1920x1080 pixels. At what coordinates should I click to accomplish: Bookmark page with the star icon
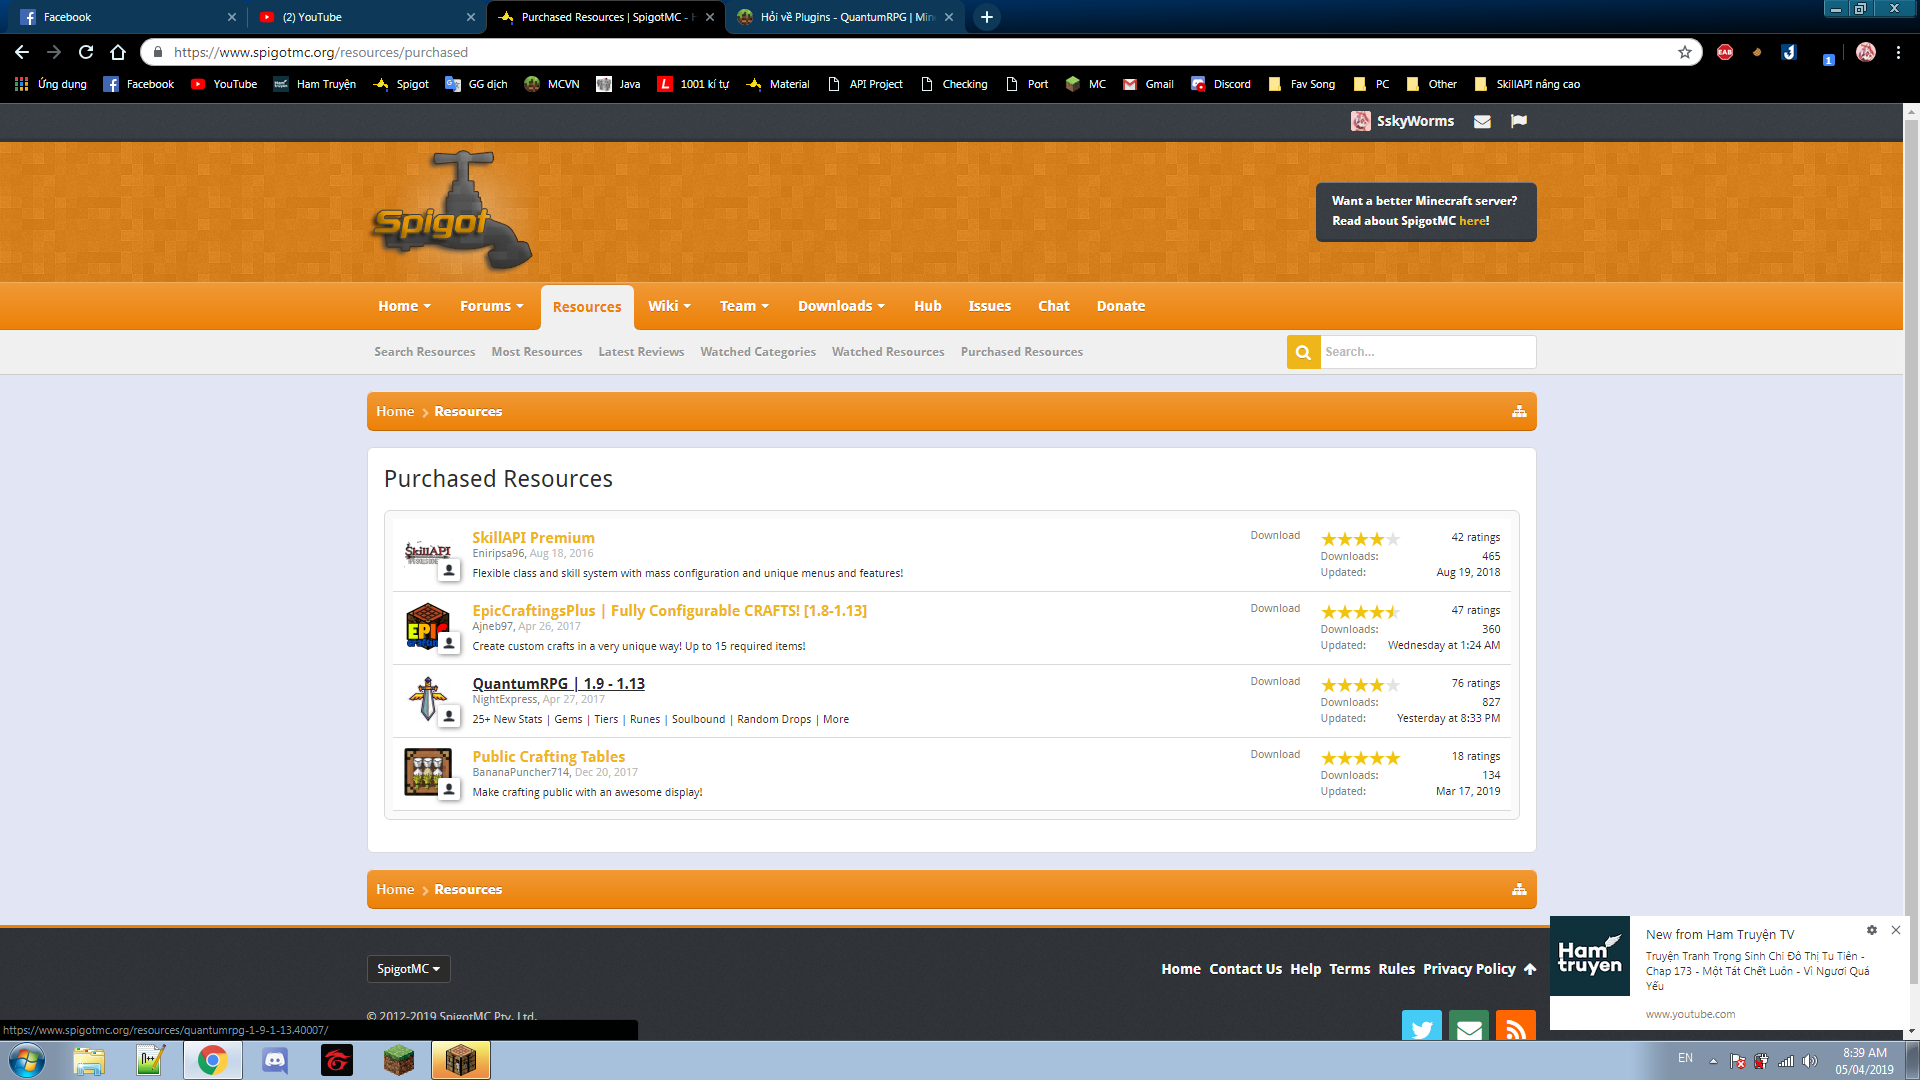(1685, 52)
